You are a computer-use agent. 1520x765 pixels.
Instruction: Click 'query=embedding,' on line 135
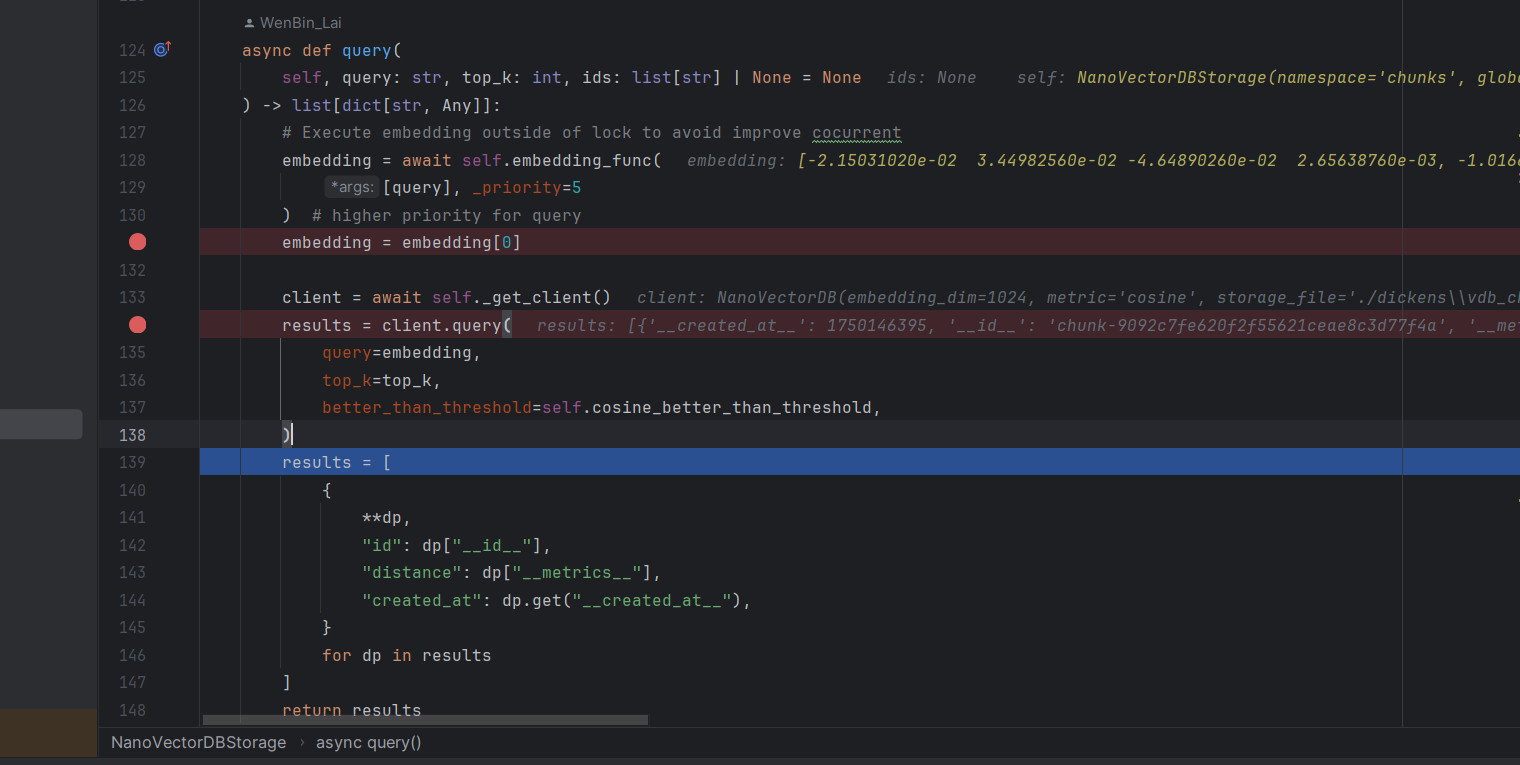point(402,352)
